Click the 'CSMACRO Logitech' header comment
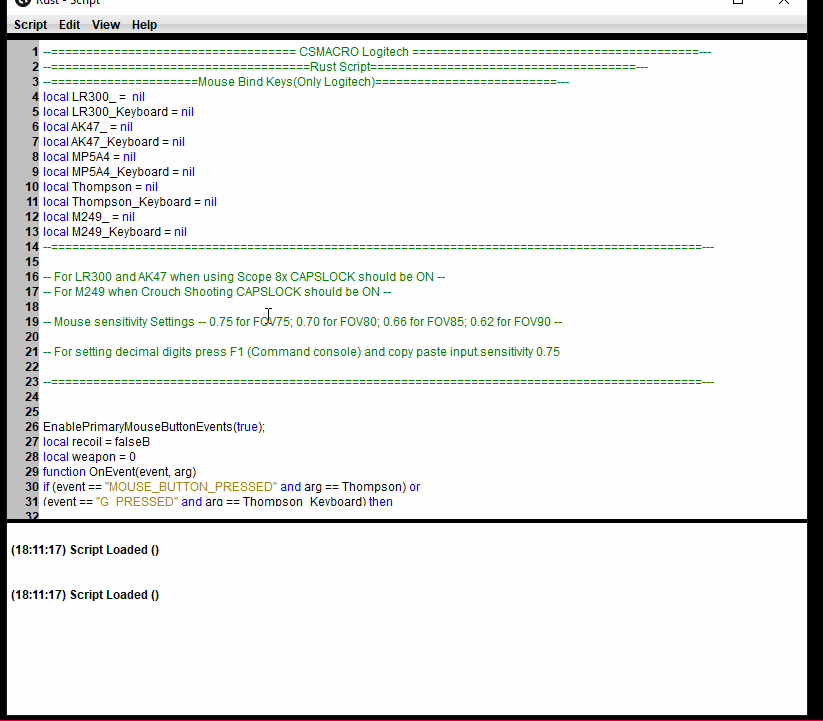The image size is (823, 721). point(377,52)
